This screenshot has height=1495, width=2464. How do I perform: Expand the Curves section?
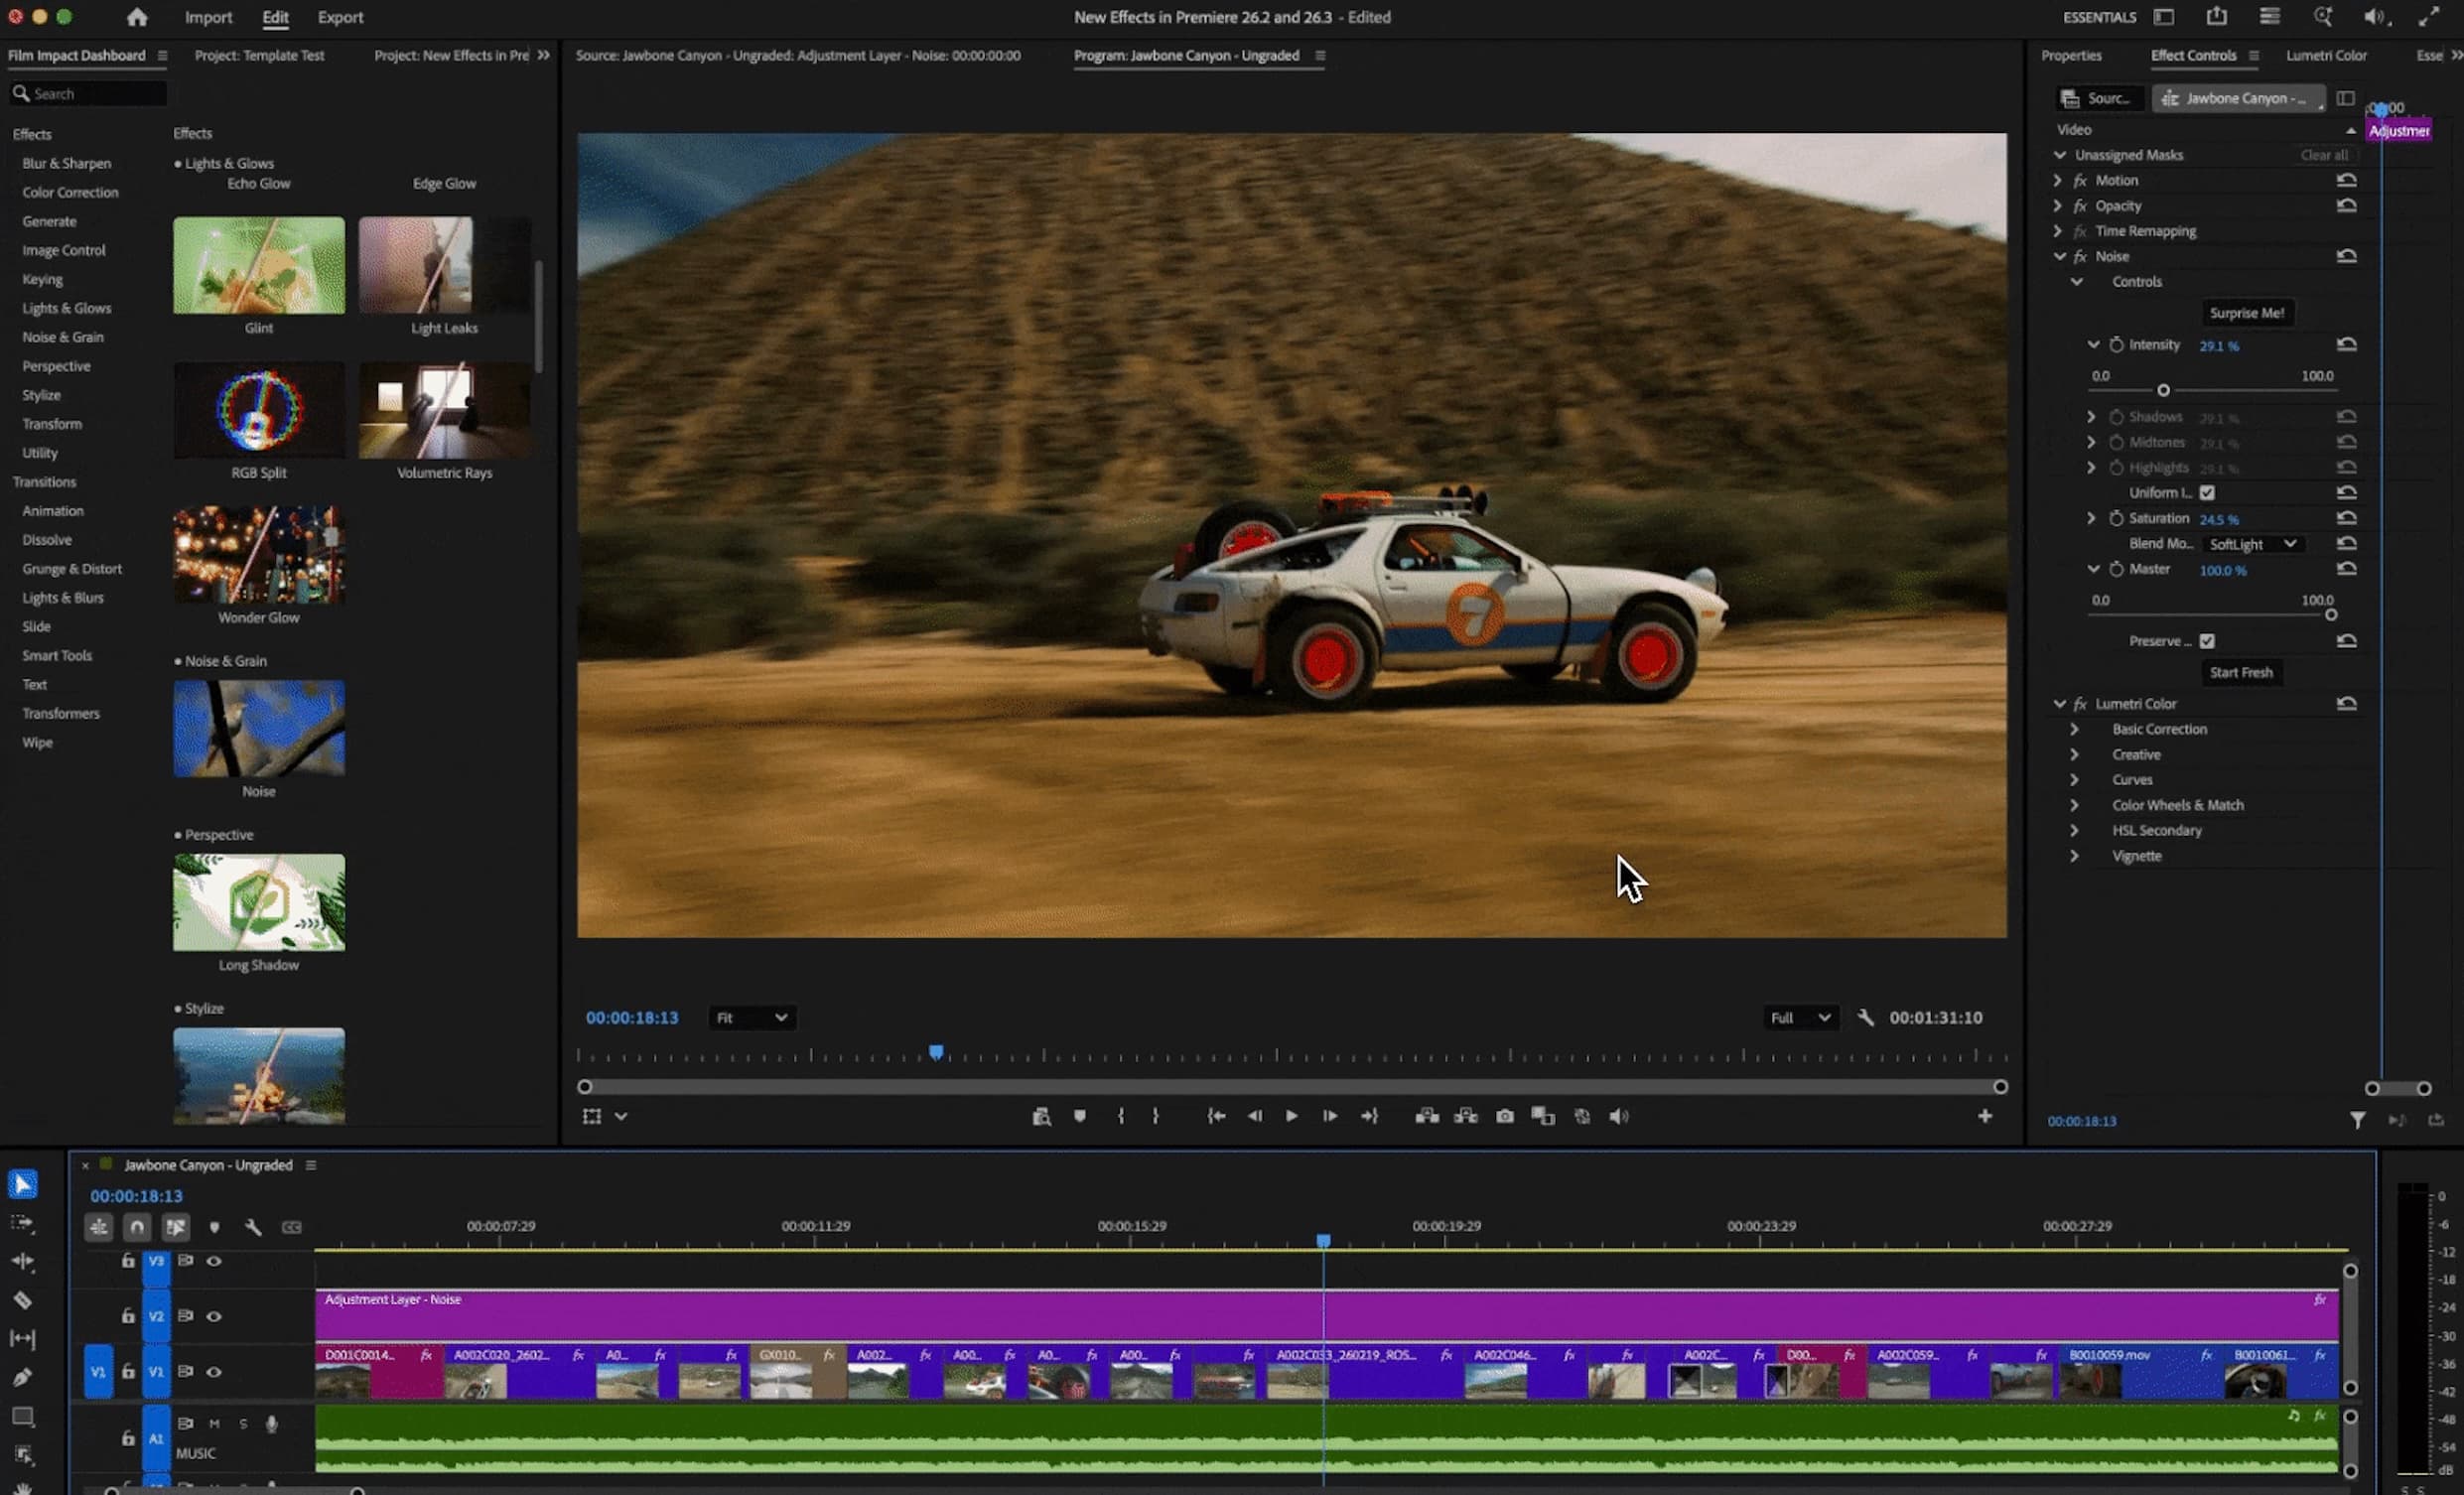click(x=2074, y=780)
